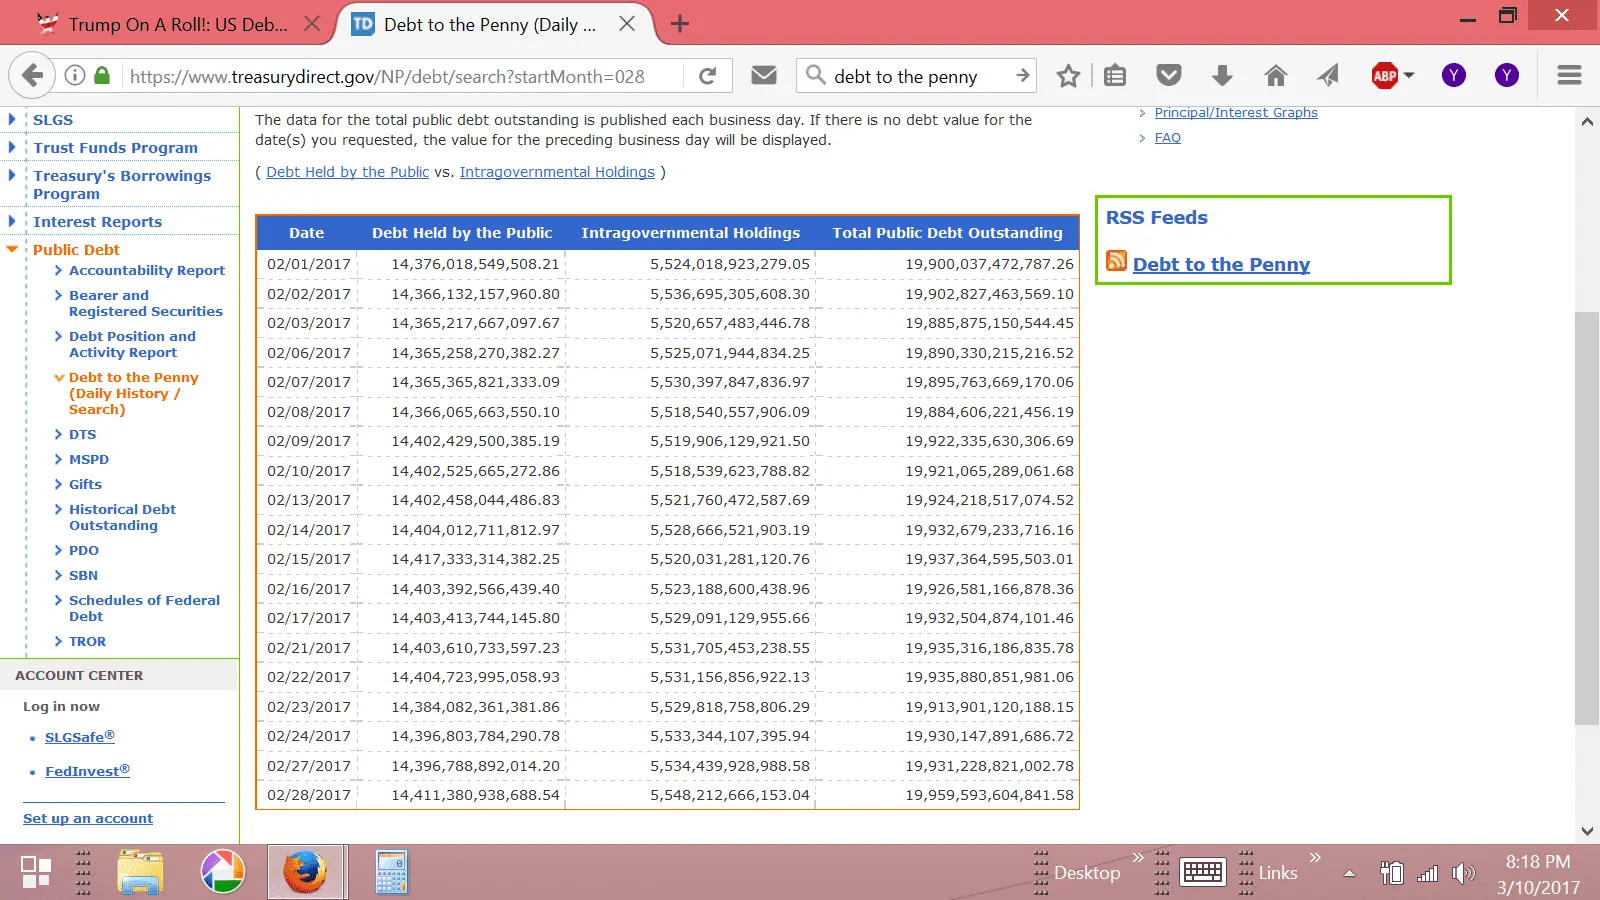Click the Intragovernmental Holdings link
1600x900 pixels.
(557, 172)
